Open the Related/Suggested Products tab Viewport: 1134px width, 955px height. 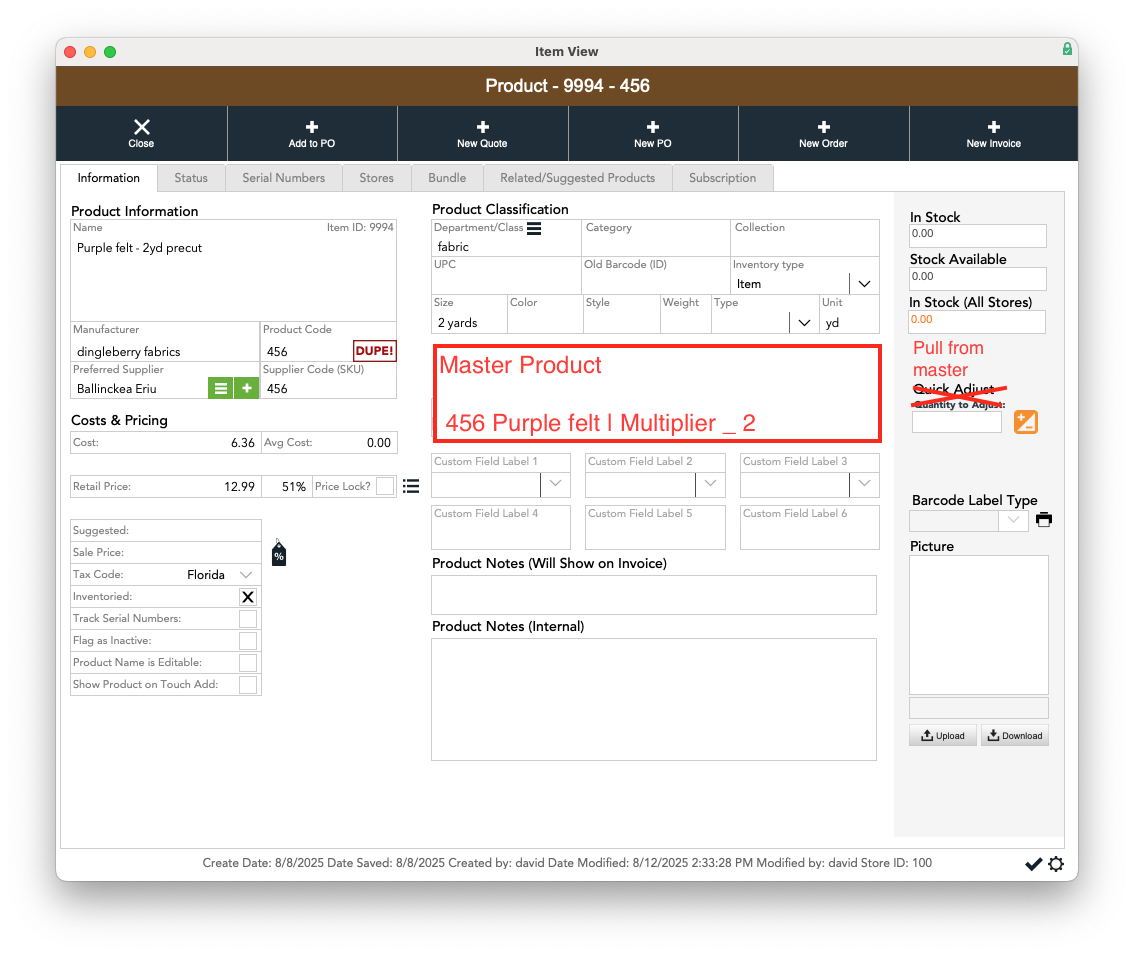click(577, 178)
